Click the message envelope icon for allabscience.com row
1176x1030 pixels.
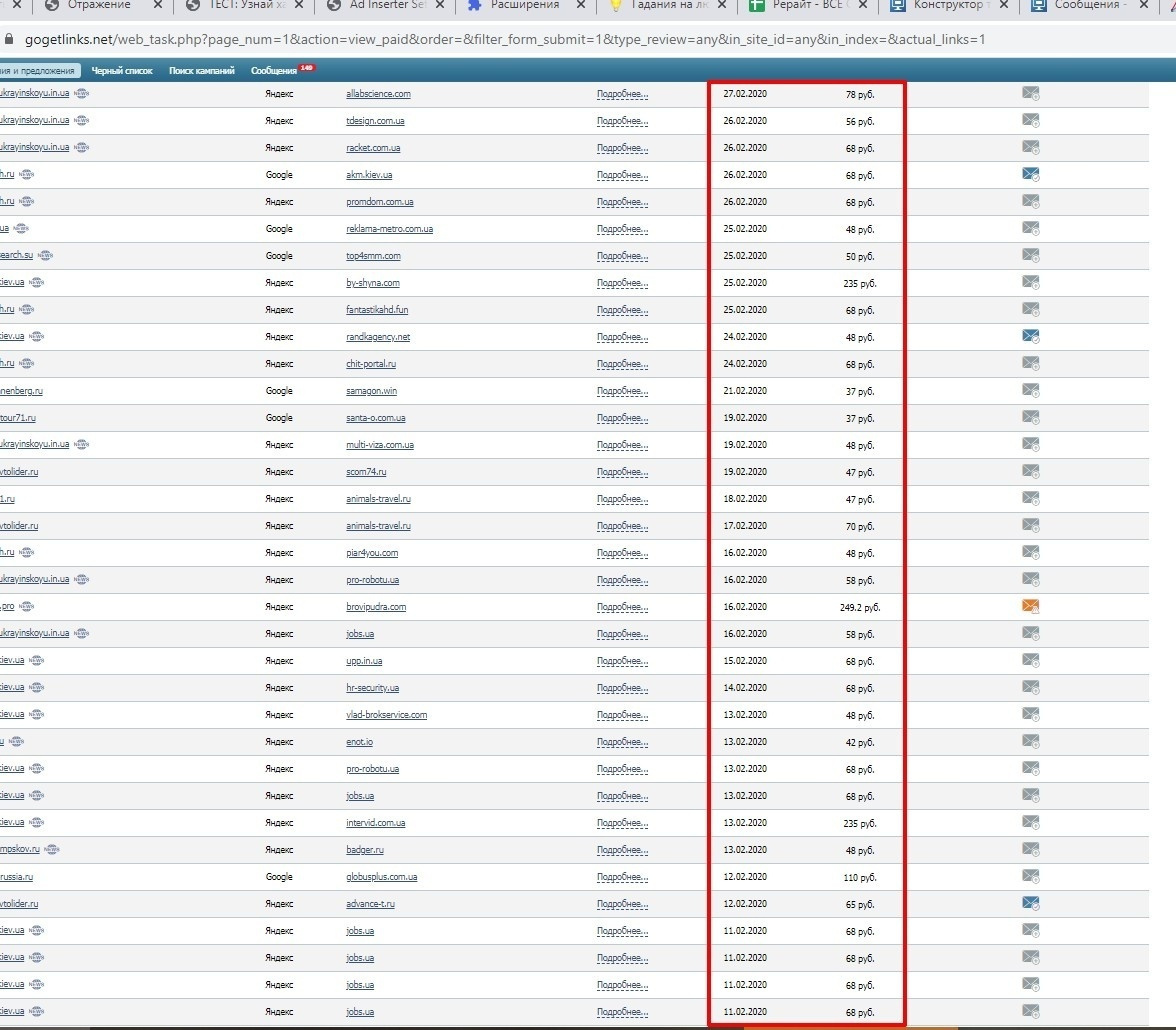[x=1030, y=94]
